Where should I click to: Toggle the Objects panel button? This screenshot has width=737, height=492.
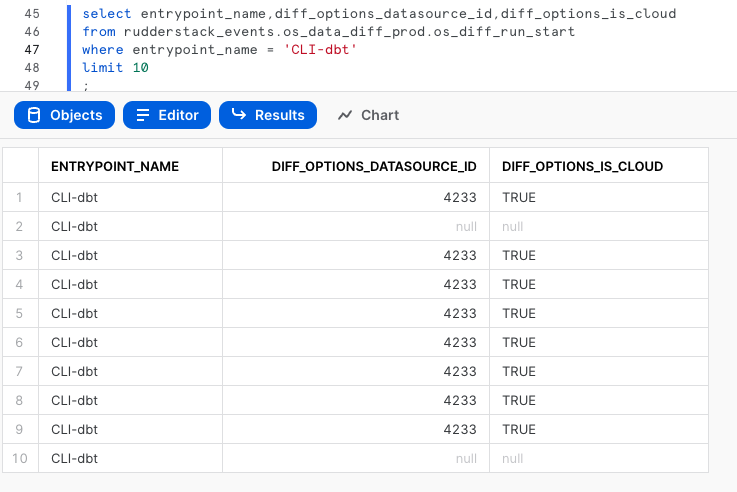click(64, 115)
